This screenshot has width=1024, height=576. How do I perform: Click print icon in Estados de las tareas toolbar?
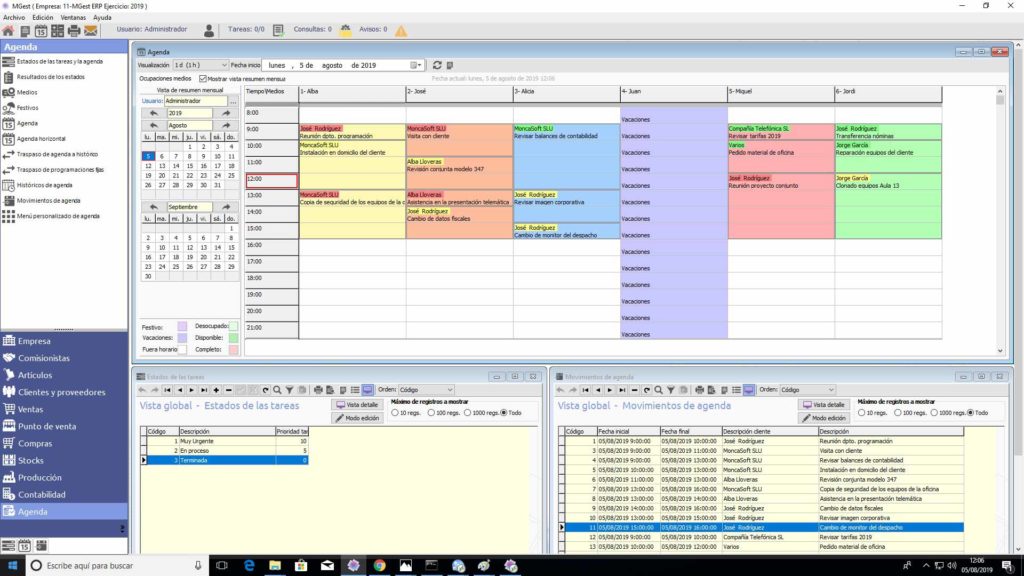(x=318, y=390)
